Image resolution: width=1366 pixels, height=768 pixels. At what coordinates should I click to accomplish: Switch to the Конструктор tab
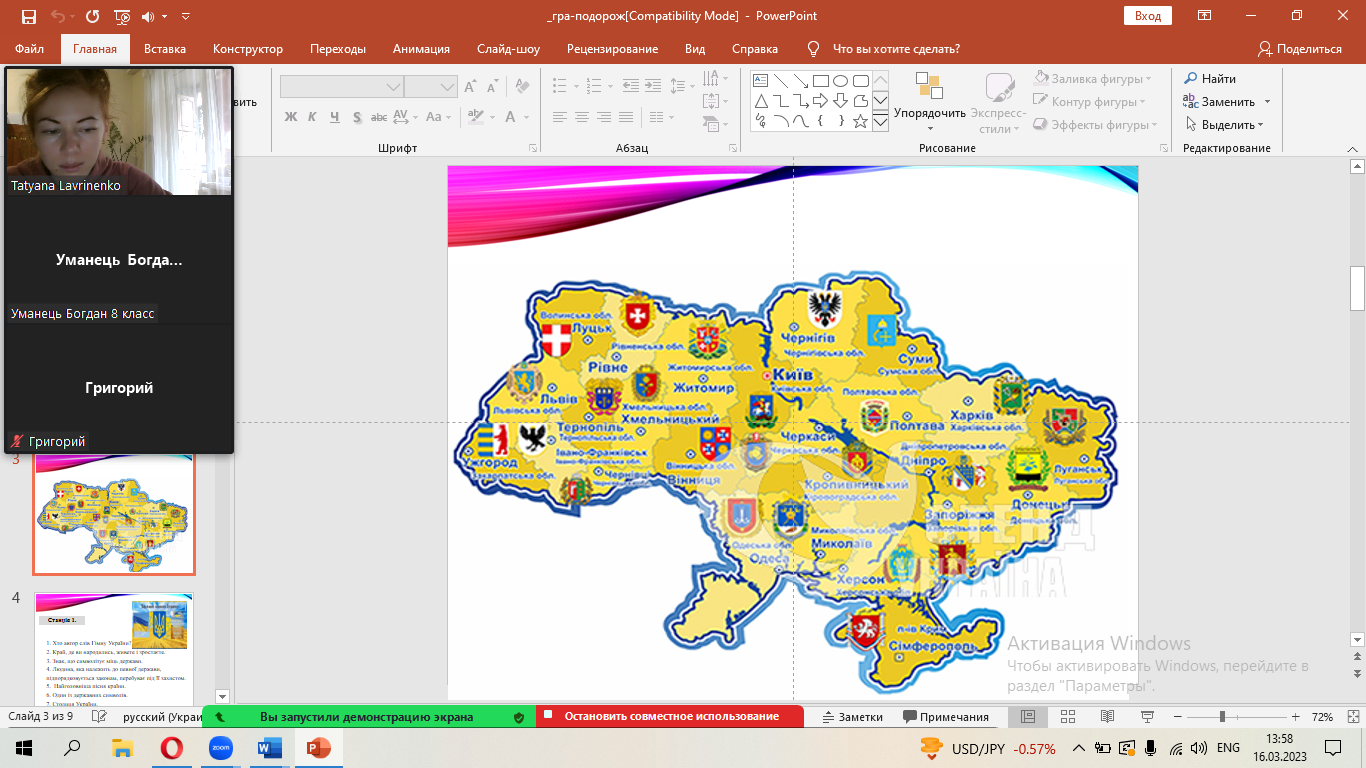pos(248,49)
